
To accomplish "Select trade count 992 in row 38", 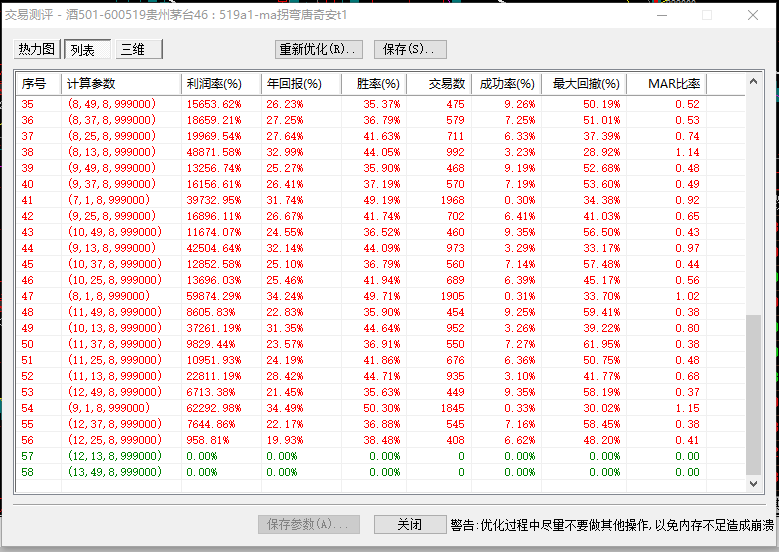I will (455, 152).
